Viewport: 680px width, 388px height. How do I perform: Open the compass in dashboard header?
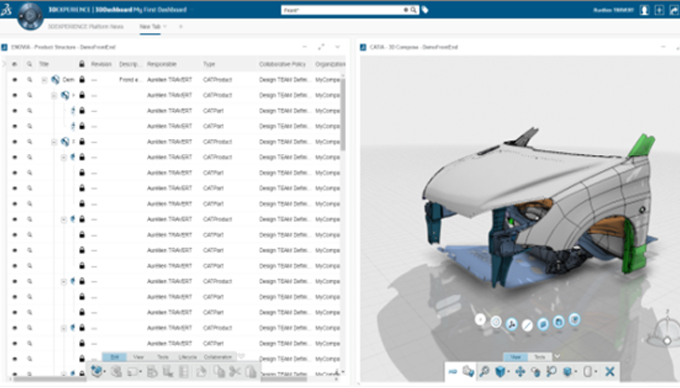pos(30,16)
